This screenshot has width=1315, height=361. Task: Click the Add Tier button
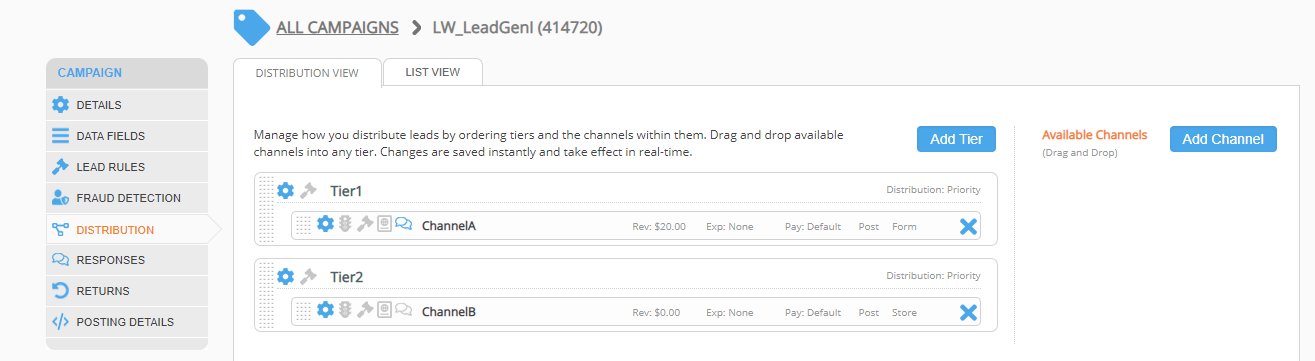click(956, 139)
